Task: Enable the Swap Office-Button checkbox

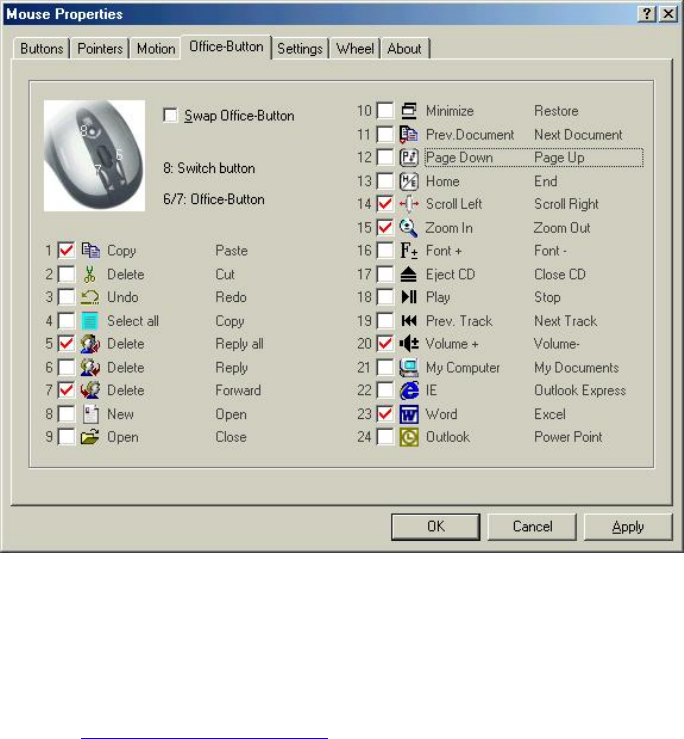Action: (170, 115)
